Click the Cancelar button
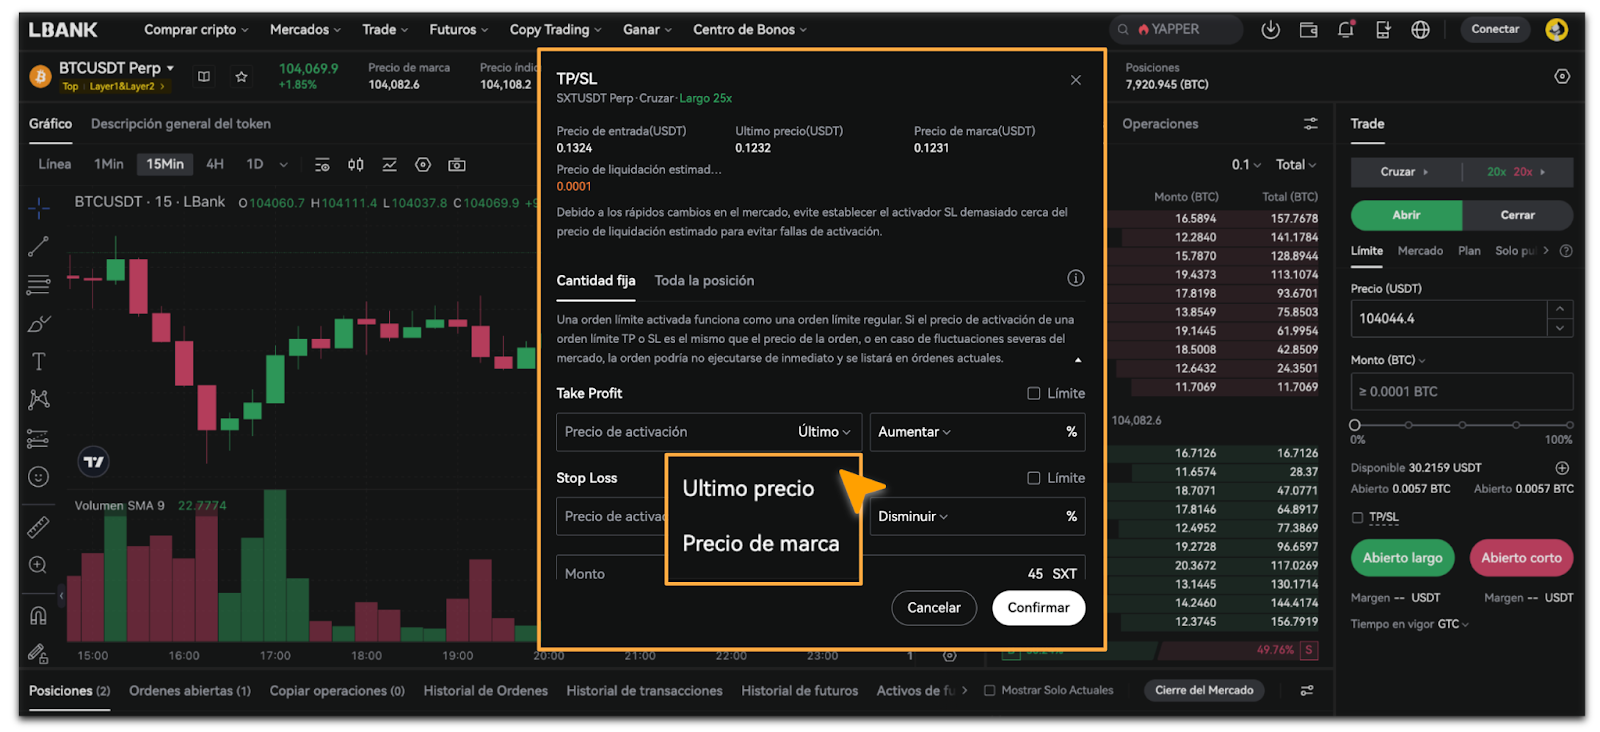 [934, 608]
